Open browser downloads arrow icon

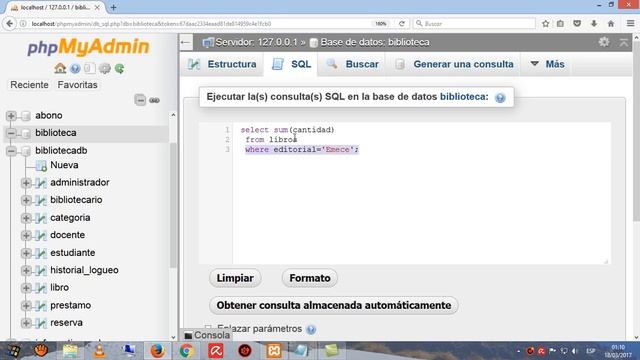594,24
